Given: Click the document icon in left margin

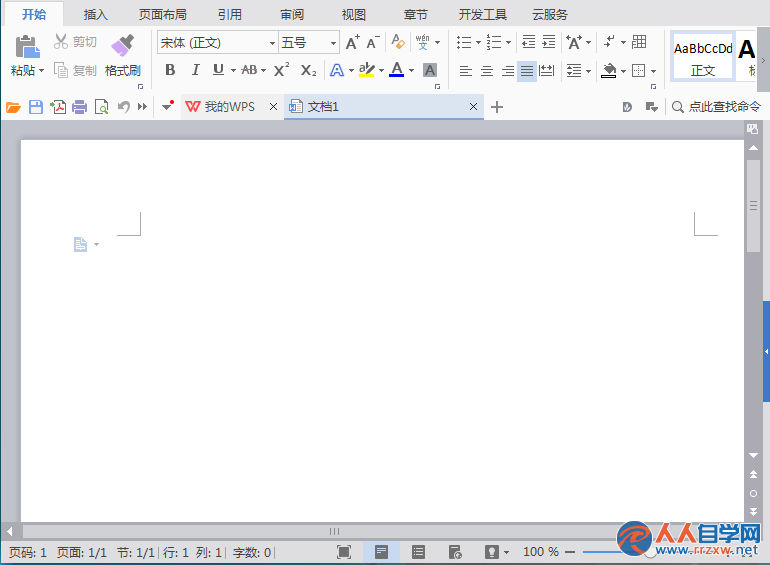Looking at the screenshot, I should (81, 244).
